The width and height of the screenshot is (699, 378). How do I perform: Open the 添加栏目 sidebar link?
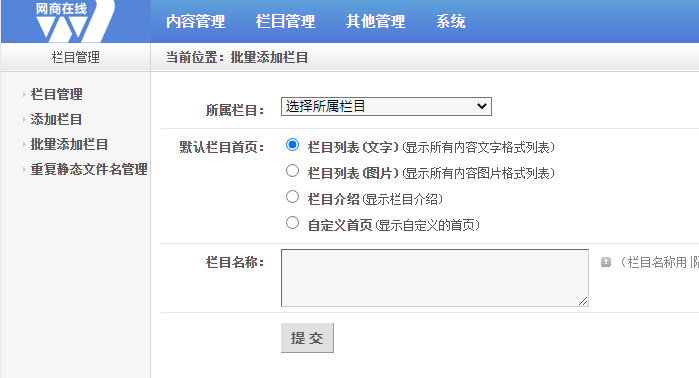56,119
